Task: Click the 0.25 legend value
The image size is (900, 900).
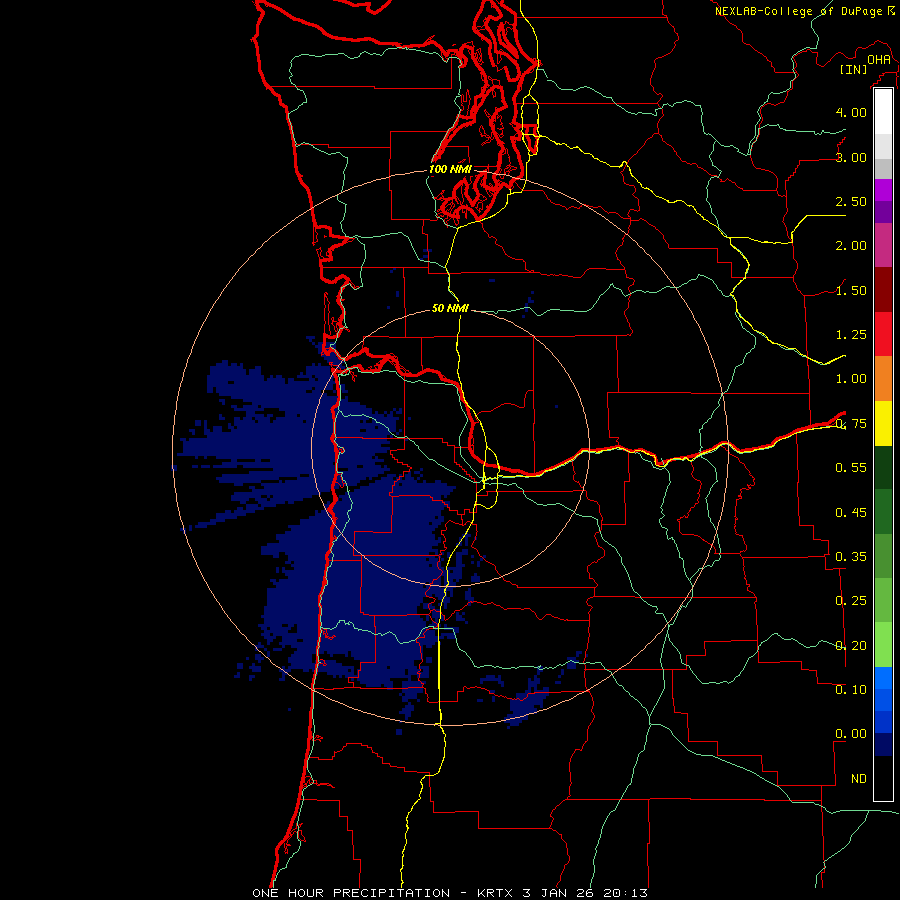Action: [851, 601]
